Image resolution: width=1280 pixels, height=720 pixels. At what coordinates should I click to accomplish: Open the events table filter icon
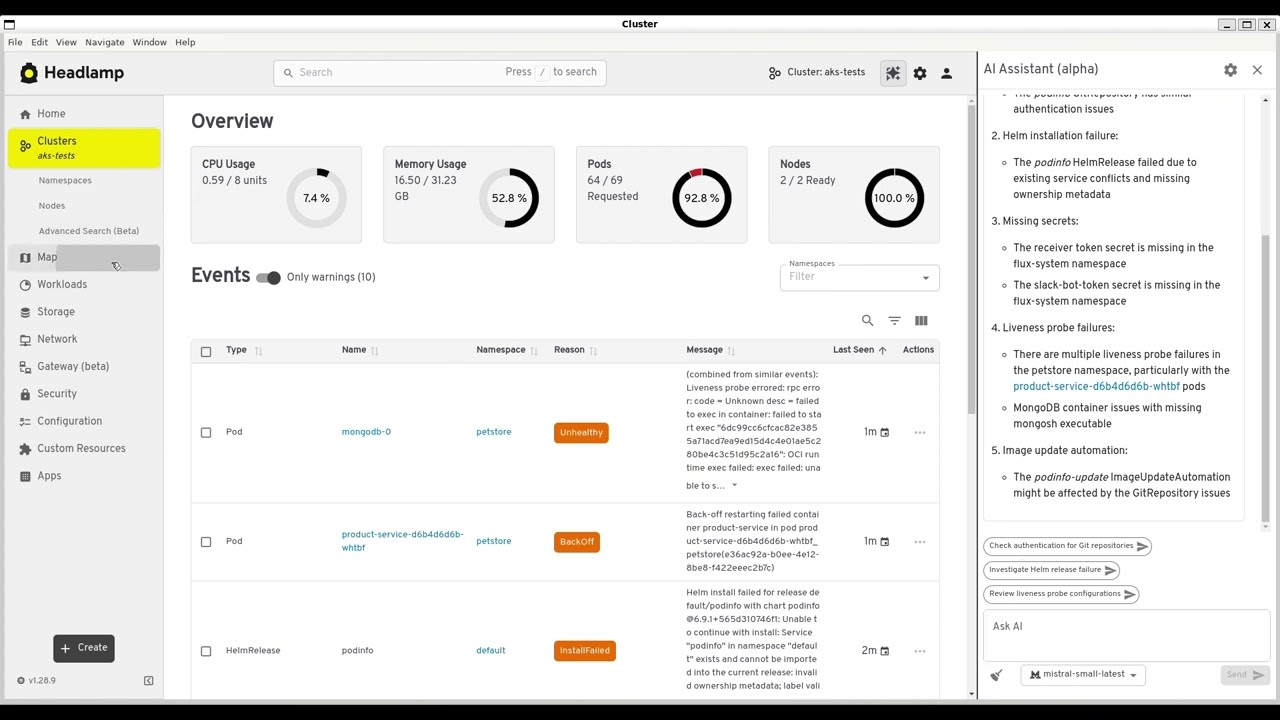(x=894, y=321)
